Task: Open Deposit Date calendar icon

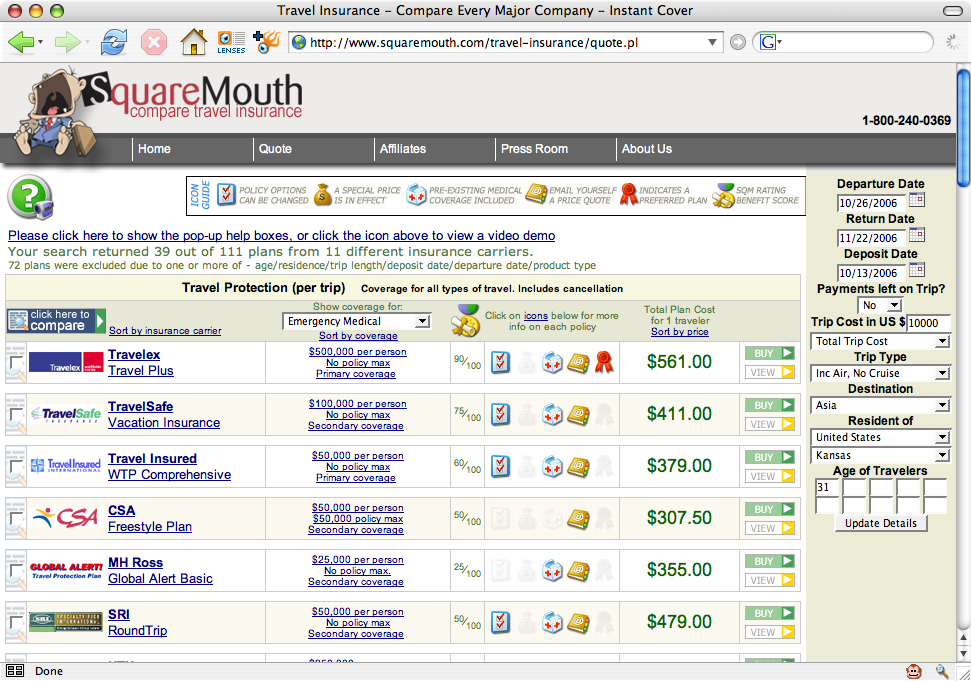Action: (x=917, y=270)
